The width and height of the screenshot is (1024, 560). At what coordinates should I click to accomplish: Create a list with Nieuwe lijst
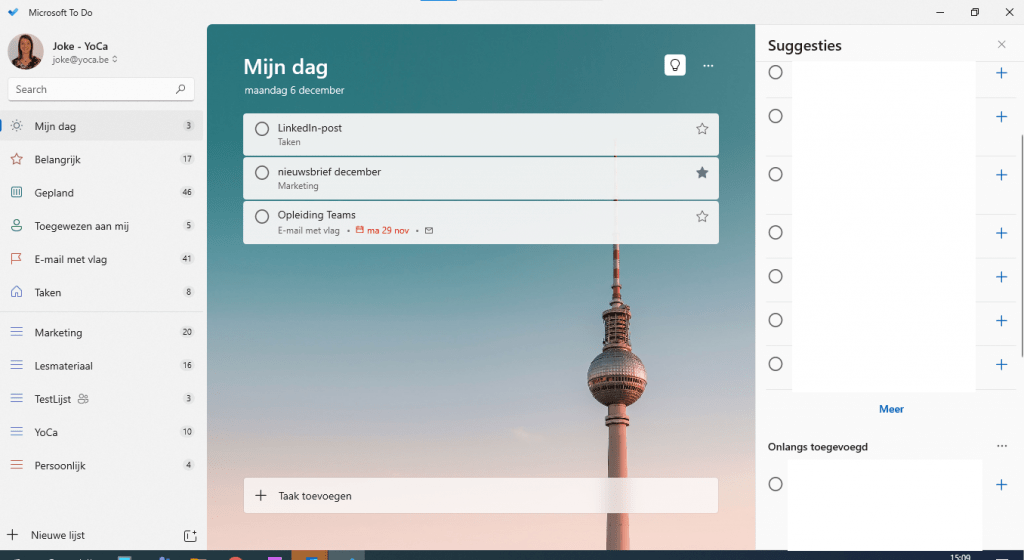pos(57,535)
